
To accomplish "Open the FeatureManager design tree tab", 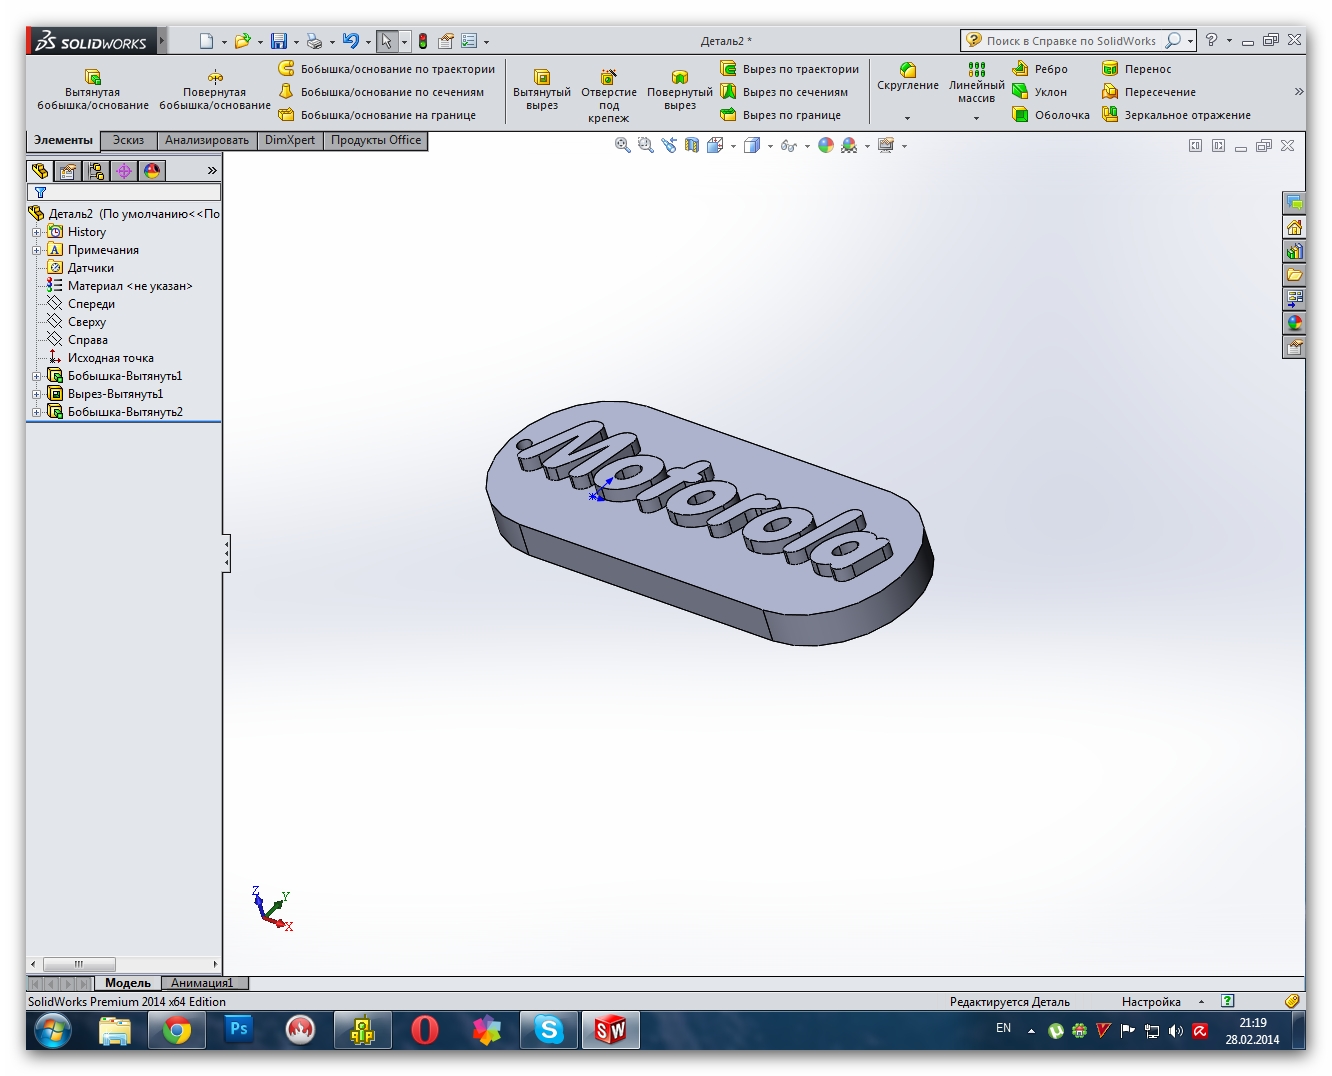I will coord(40,171).
